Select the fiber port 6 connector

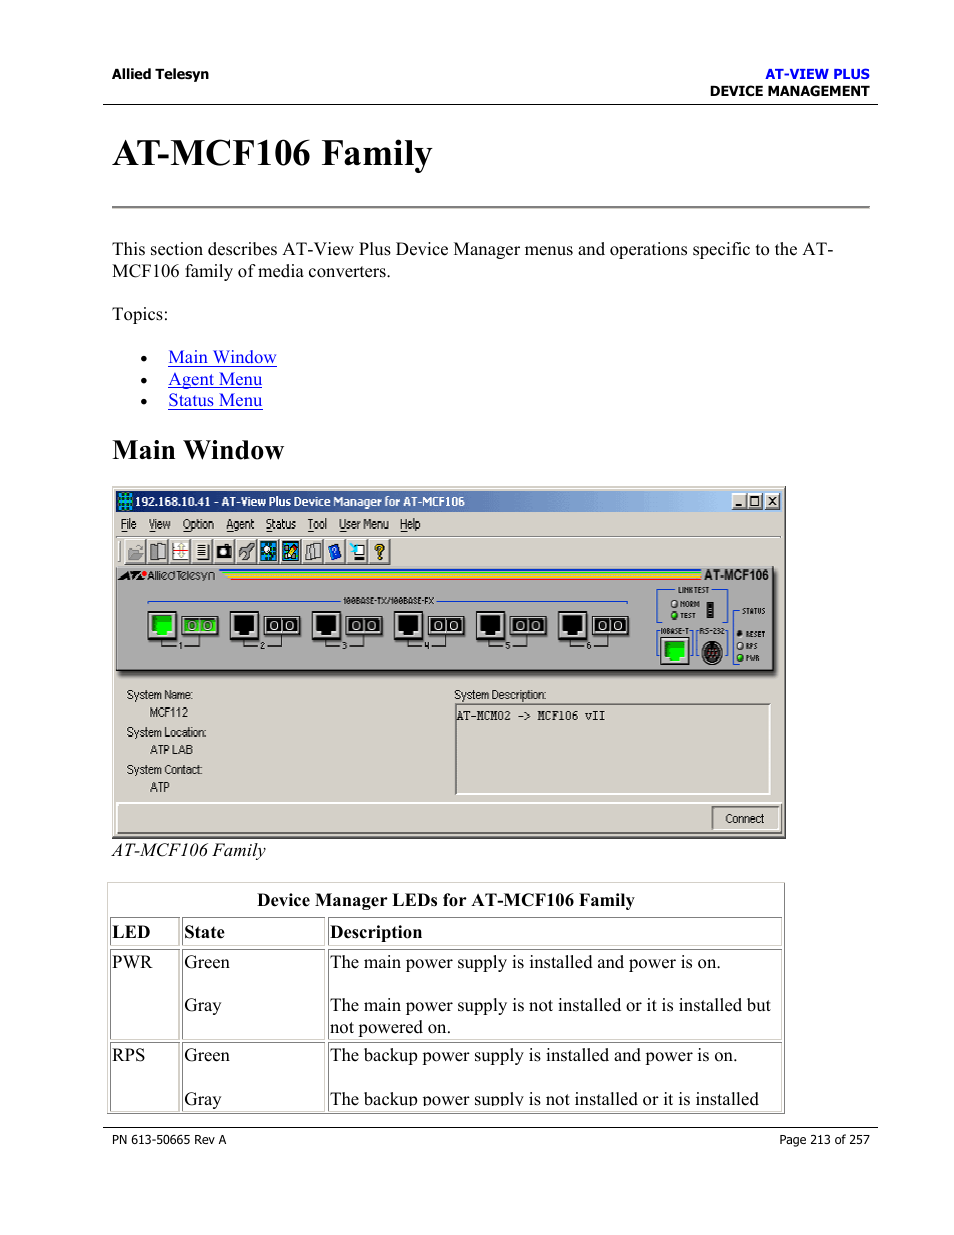click(610, 625)
